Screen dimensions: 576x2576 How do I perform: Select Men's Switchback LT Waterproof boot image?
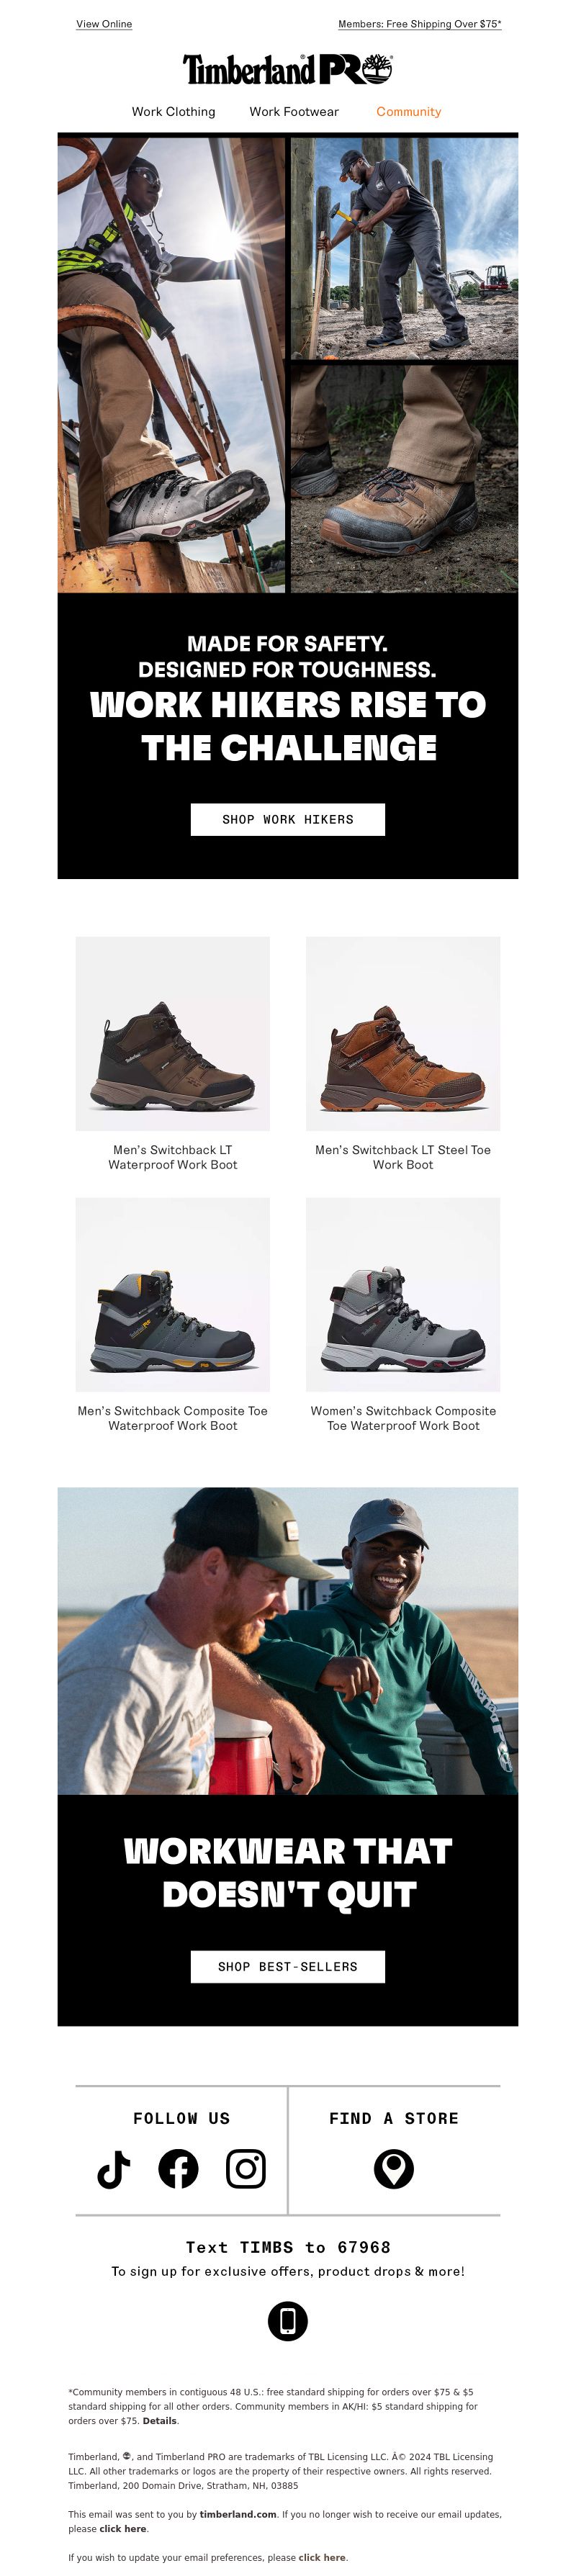point(173,1033)
